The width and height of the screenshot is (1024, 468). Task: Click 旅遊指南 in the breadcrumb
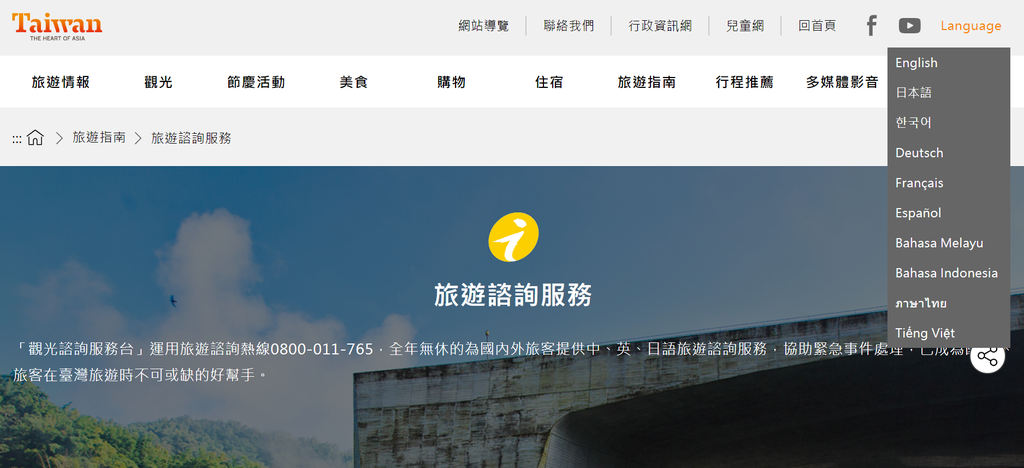click(99, 138)
